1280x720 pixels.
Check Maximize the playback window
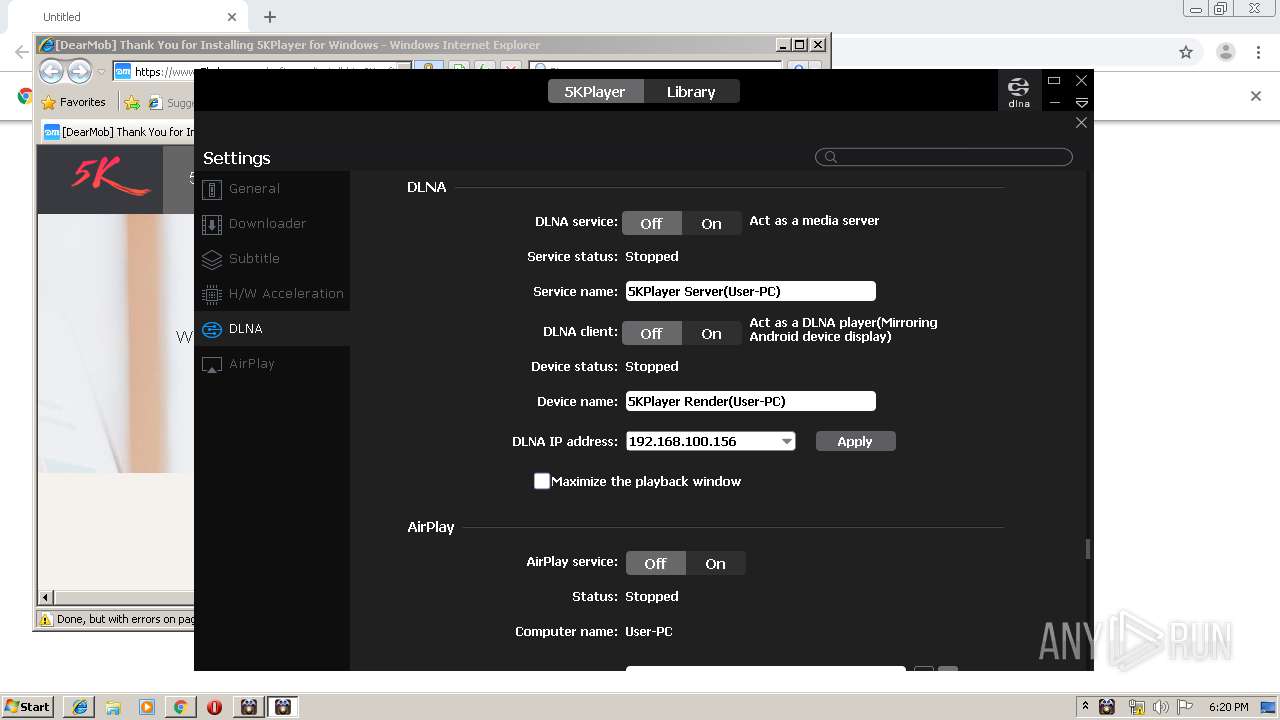tap(542, 481)
